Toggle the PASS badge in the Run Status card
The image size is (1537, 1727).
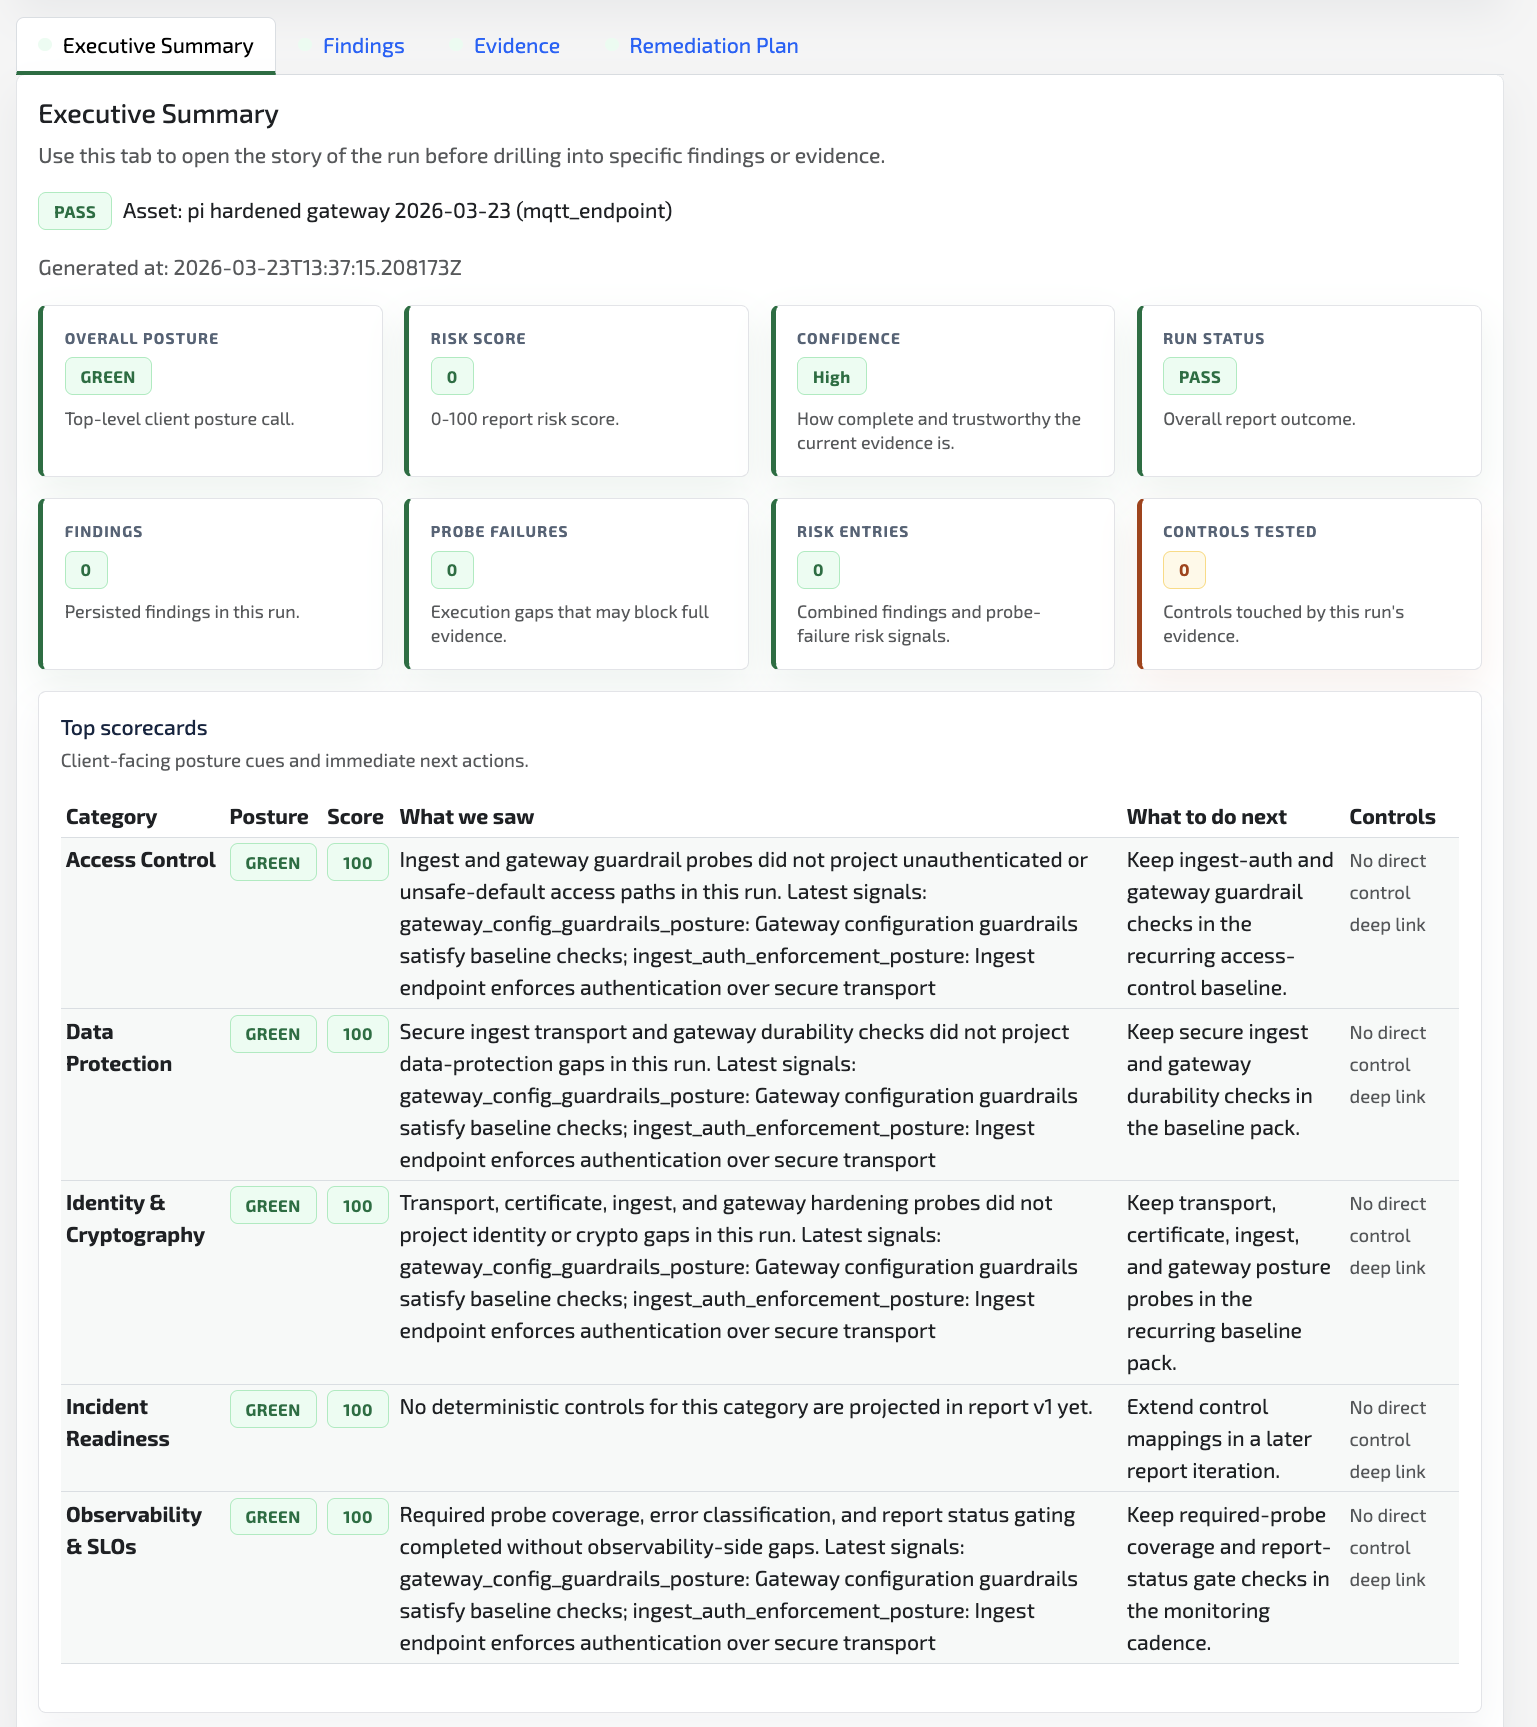[1199, 376]
